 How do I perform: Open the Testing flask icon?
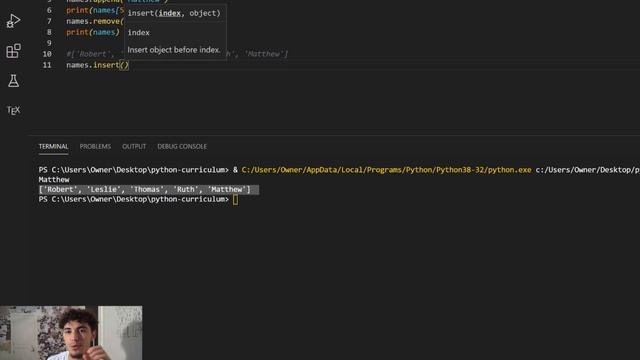(13, 81)
